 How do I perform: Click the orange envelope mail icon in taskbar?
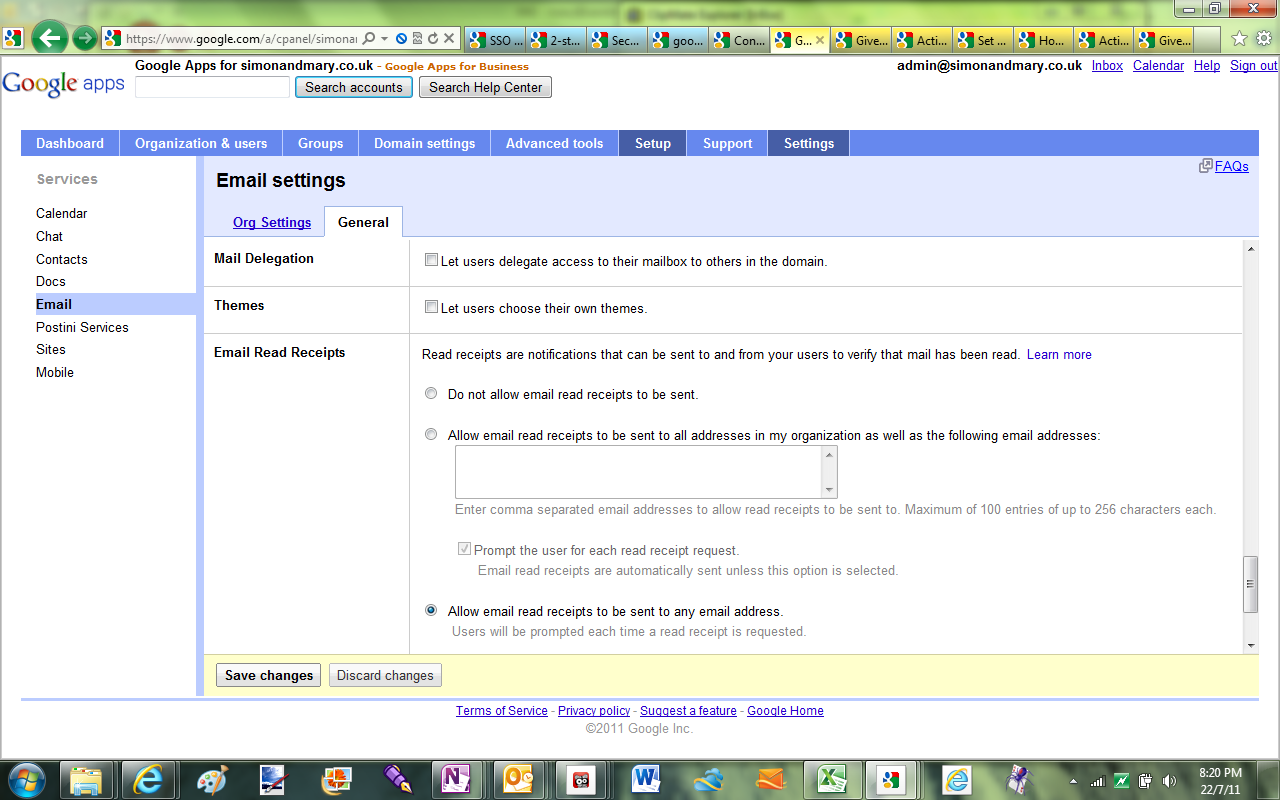pyautogui.click(x=770, y=779)
